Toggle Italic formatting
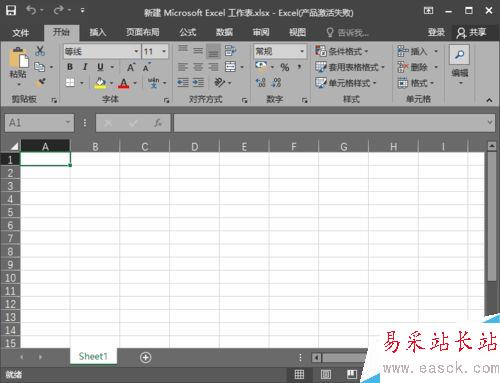The image size is (500, 383). [85, 67]
